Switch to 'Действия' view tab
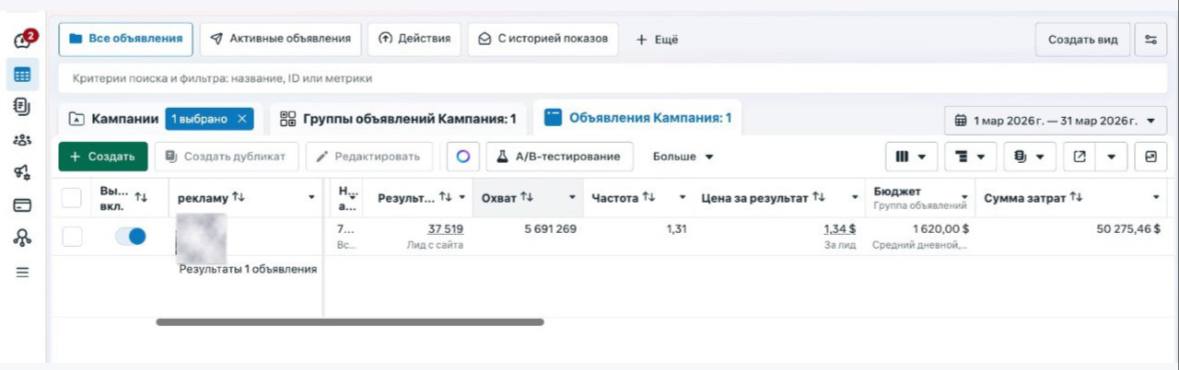The image size is (1179, 370). [x=414, y=39]
